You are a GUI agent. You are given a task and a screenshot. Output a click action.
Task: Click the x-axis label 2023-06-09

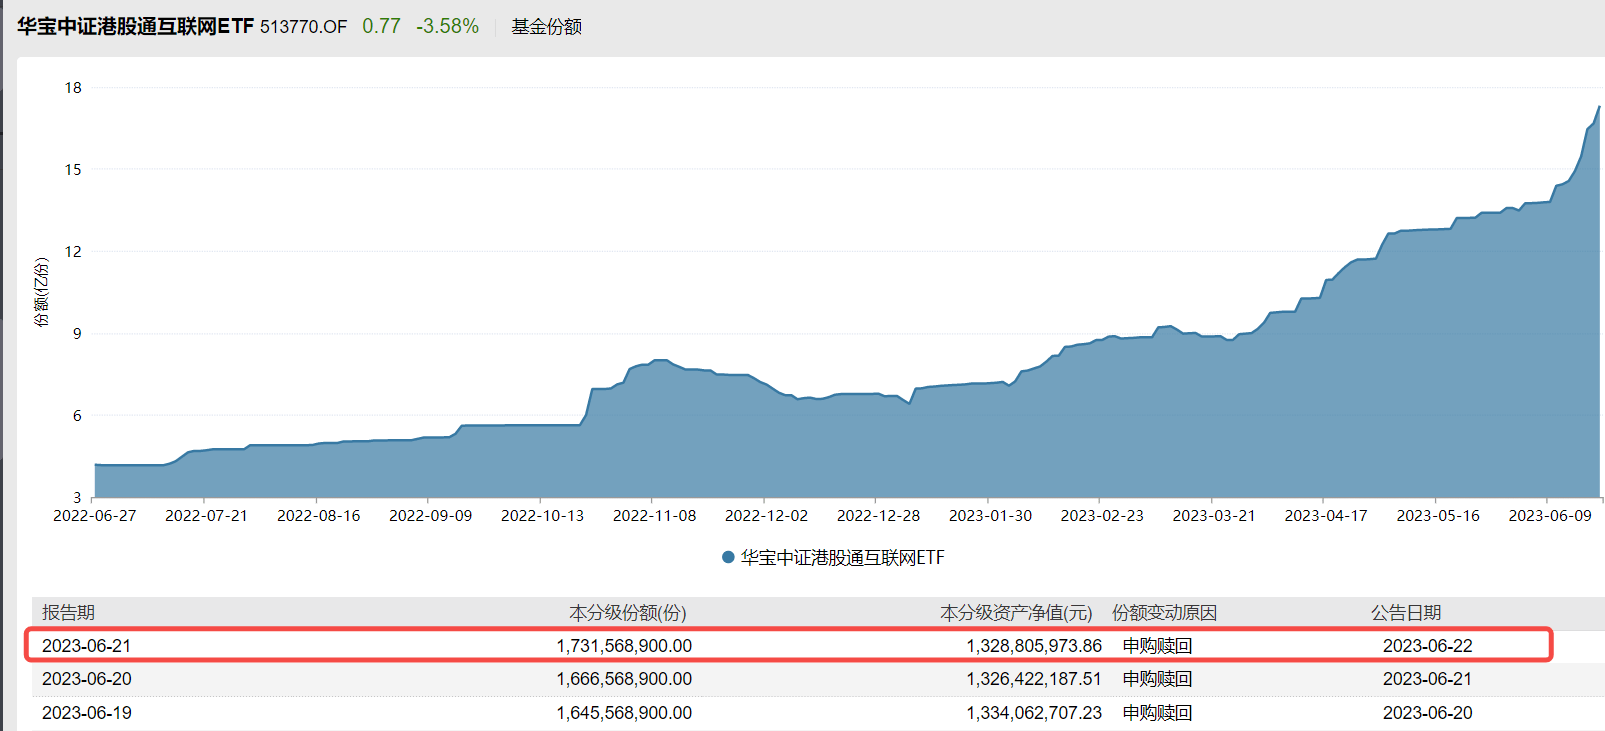click(x=1550, y=516)
